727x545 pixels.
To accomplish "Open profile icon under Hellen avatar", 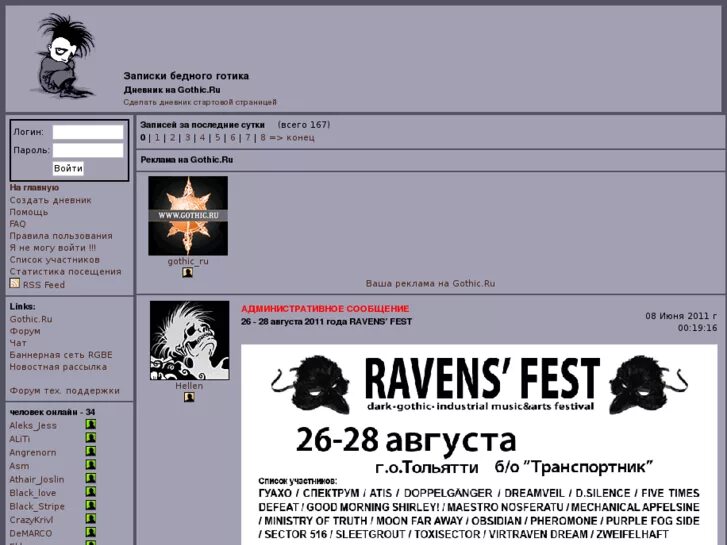I will 189,397.
